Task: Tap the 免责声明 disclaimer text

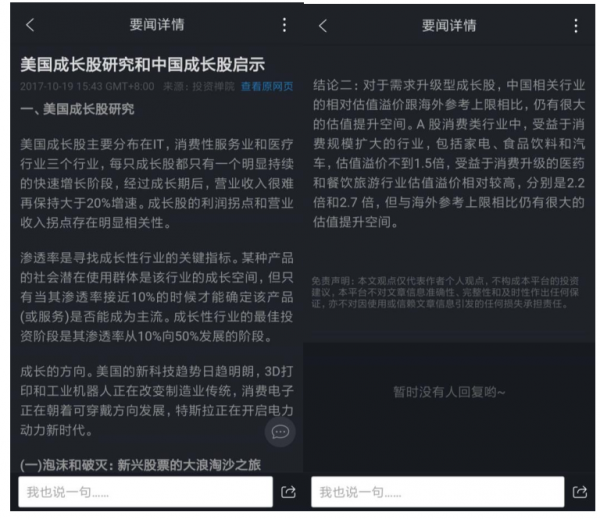Action: [445, 292]
